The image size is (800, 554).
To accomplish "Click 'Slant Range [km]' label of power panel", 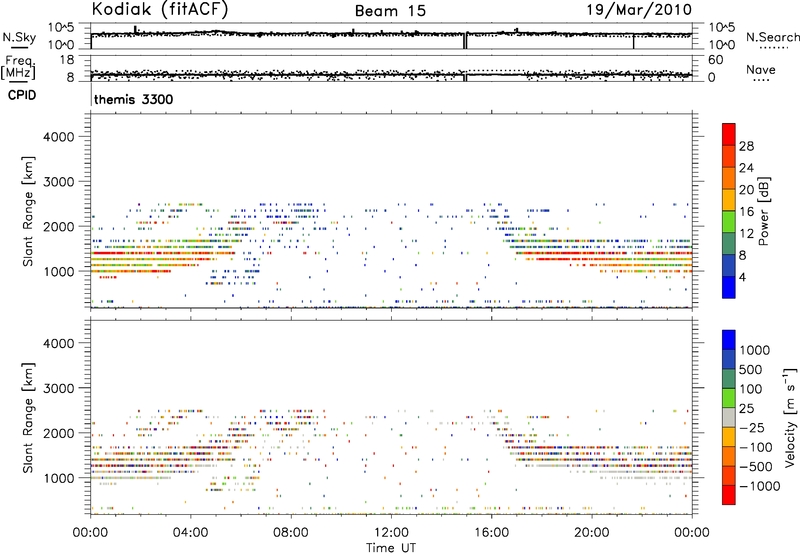I will point(28,211).
